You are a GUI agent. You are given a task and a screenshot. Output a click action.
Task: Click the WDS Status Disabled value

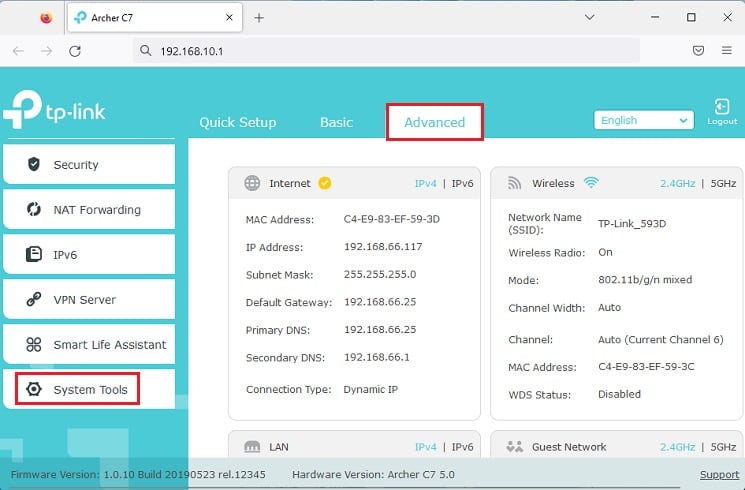point(619,394)
